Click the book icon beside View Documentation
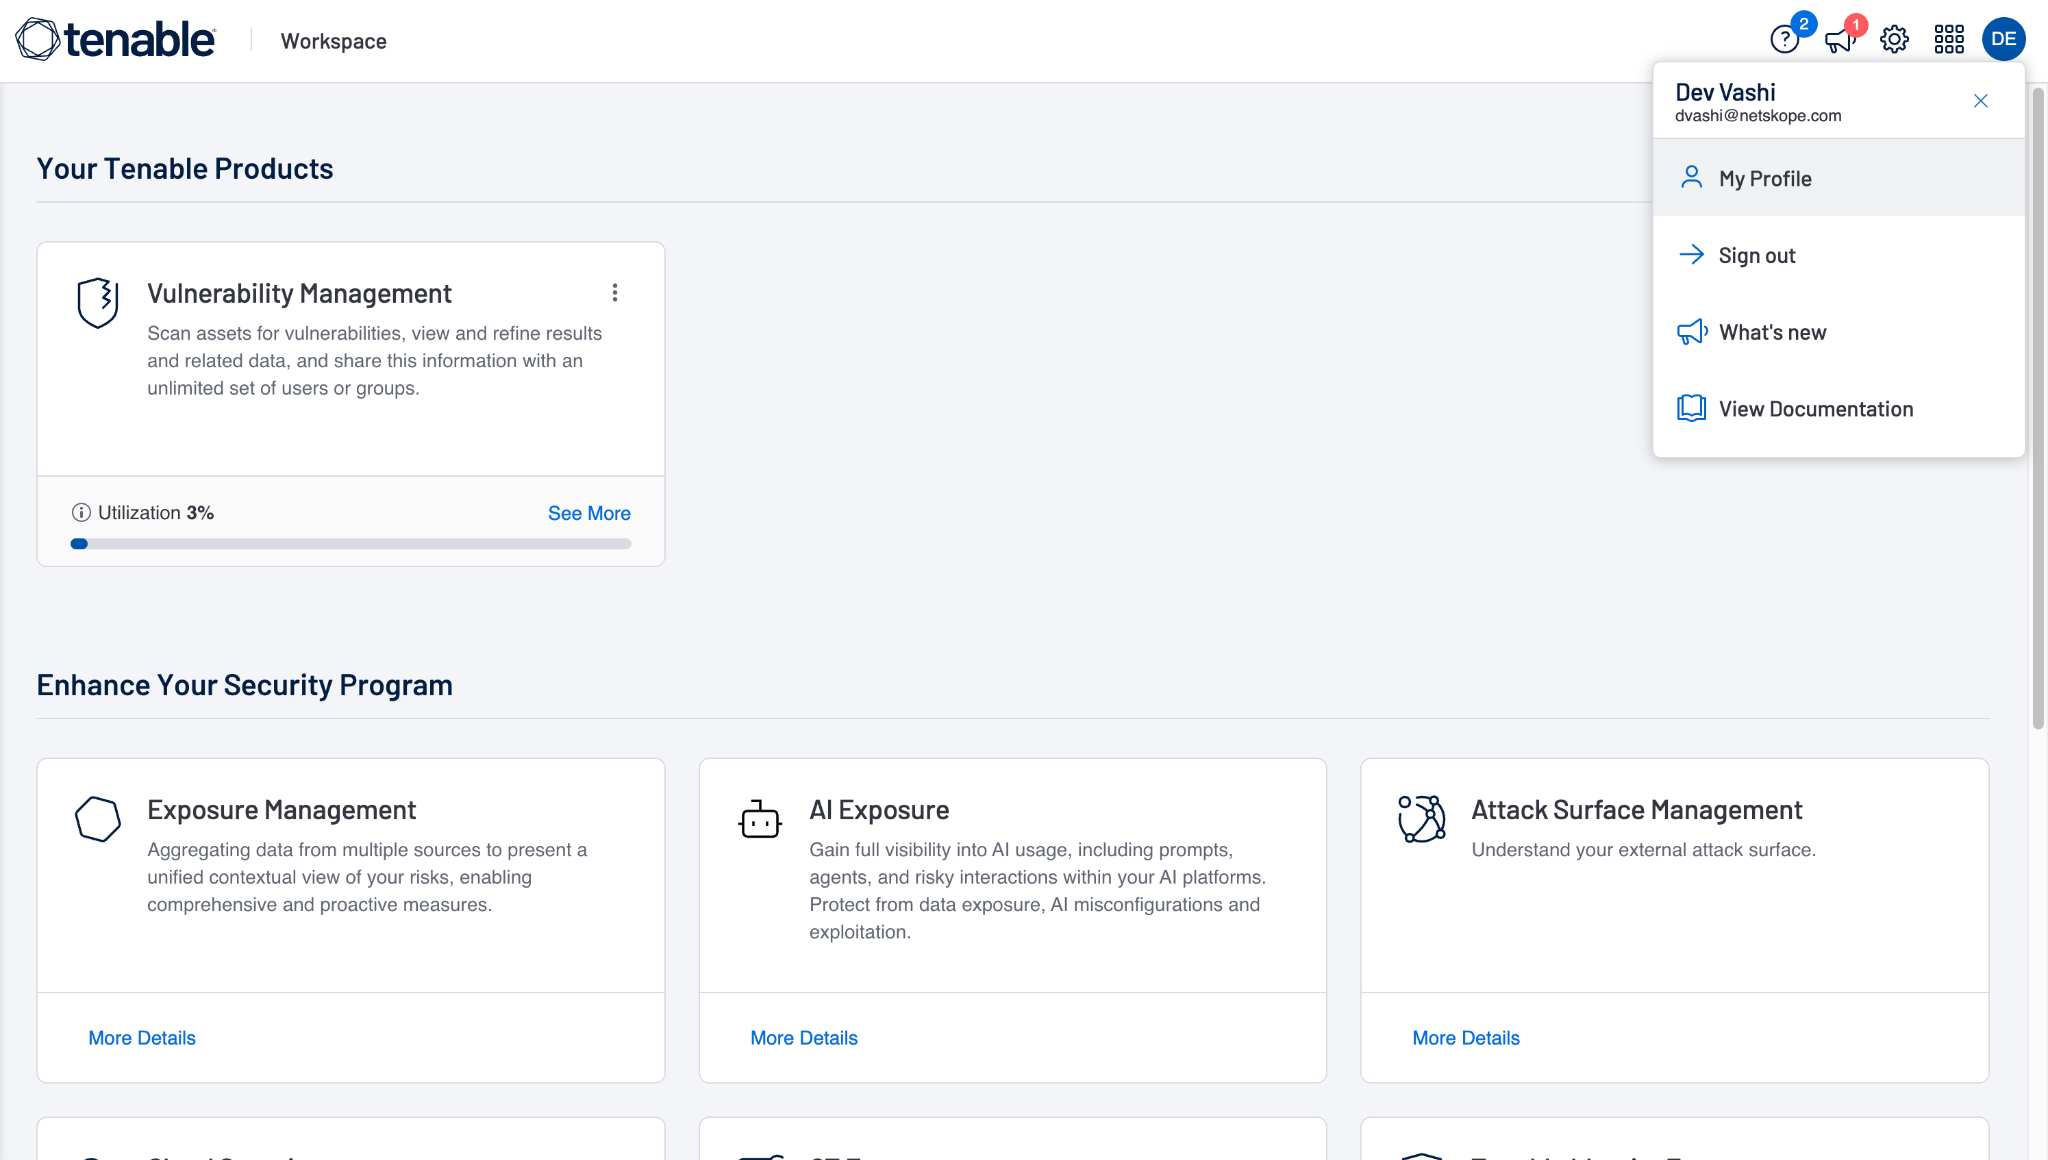Viewport: 2048px width, 1160px height. tap(1691, 409)
